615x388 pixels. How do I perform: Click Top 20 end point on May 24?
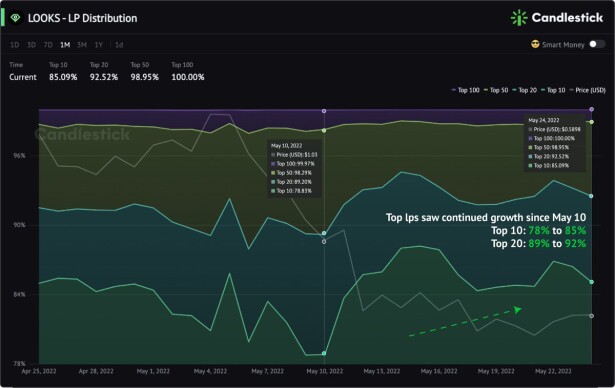click(x=591, y=196)
